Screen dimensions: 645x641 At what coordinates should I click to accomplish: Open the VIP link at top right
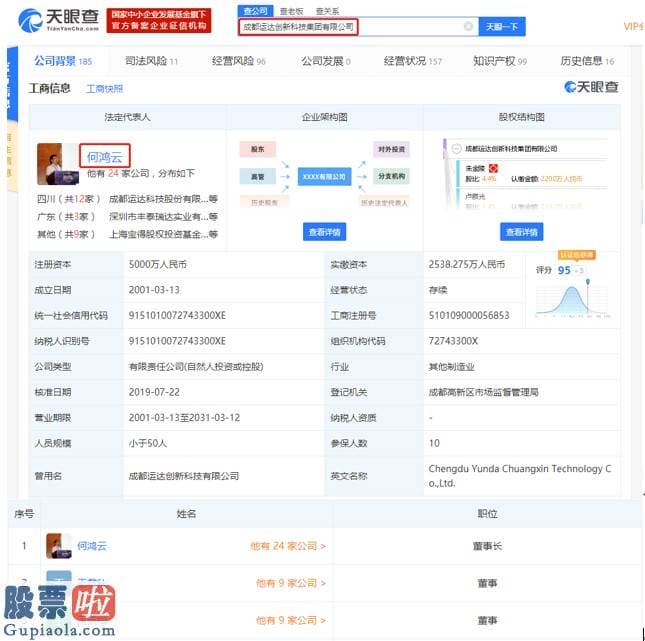coord(633,26)
